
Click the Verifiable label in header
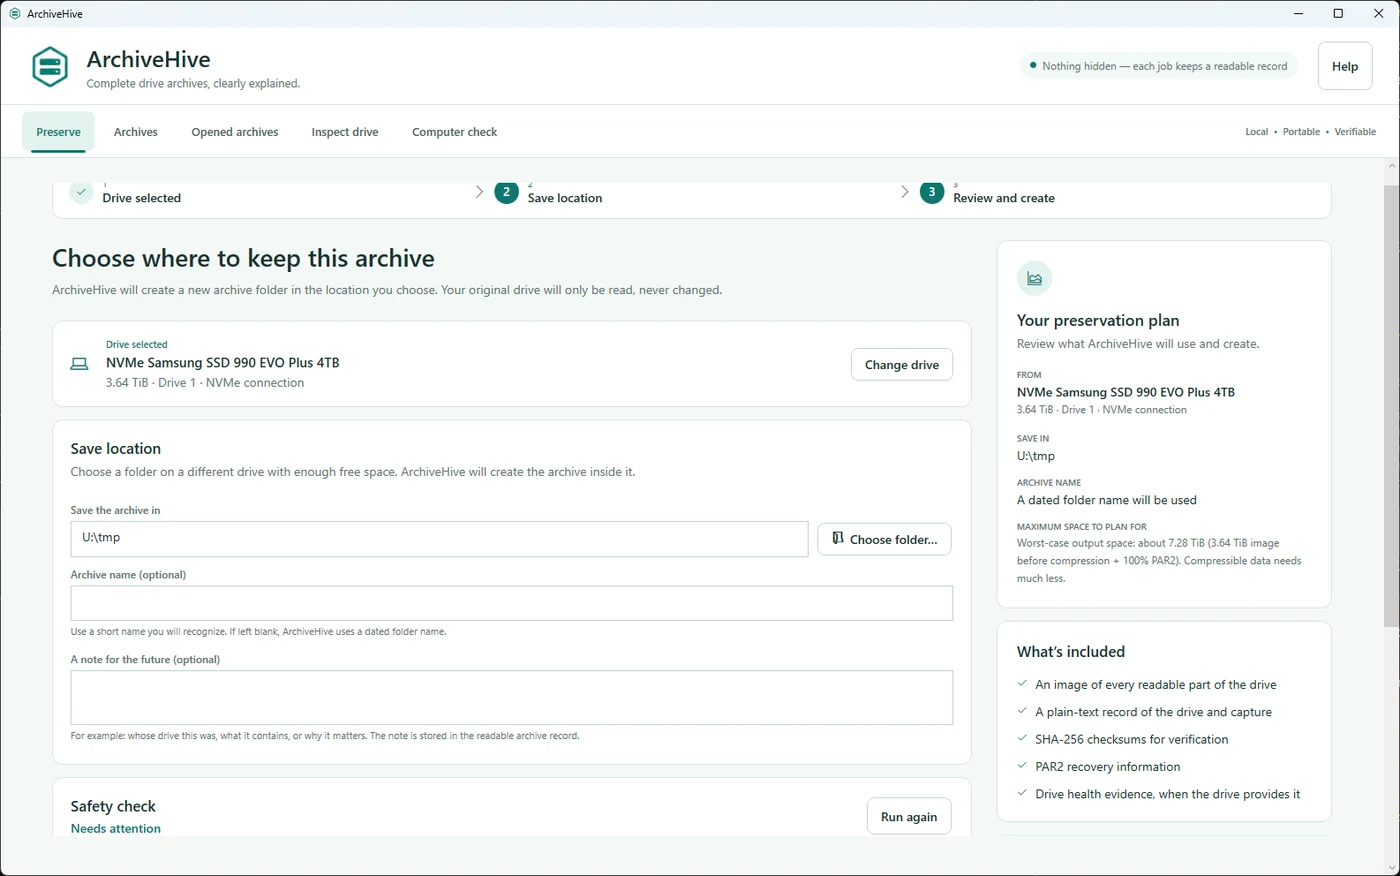pyautogui.click(x=1355, y=132)
